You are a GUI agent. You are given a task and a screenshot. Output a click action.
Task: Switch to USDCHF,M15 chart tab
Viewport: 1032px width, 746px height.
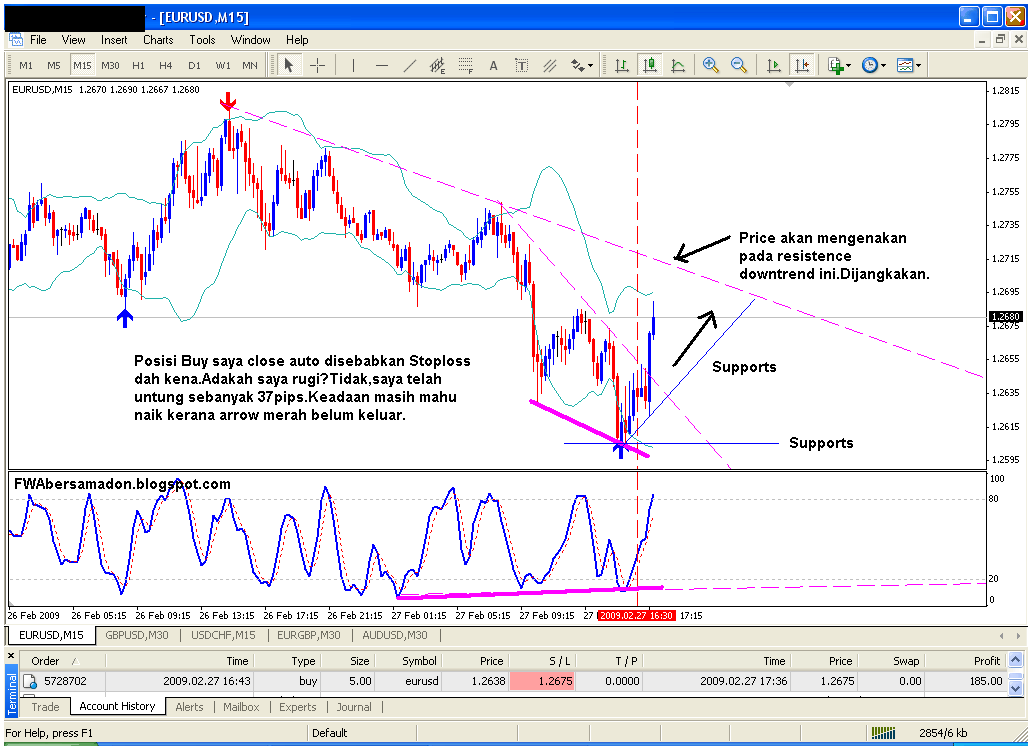click(223, 635)
